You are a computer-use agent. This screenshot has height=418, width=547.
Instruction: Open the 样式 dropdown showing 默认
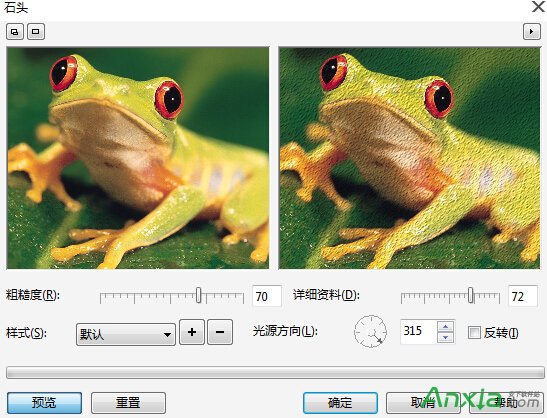(x=126, y=334)
